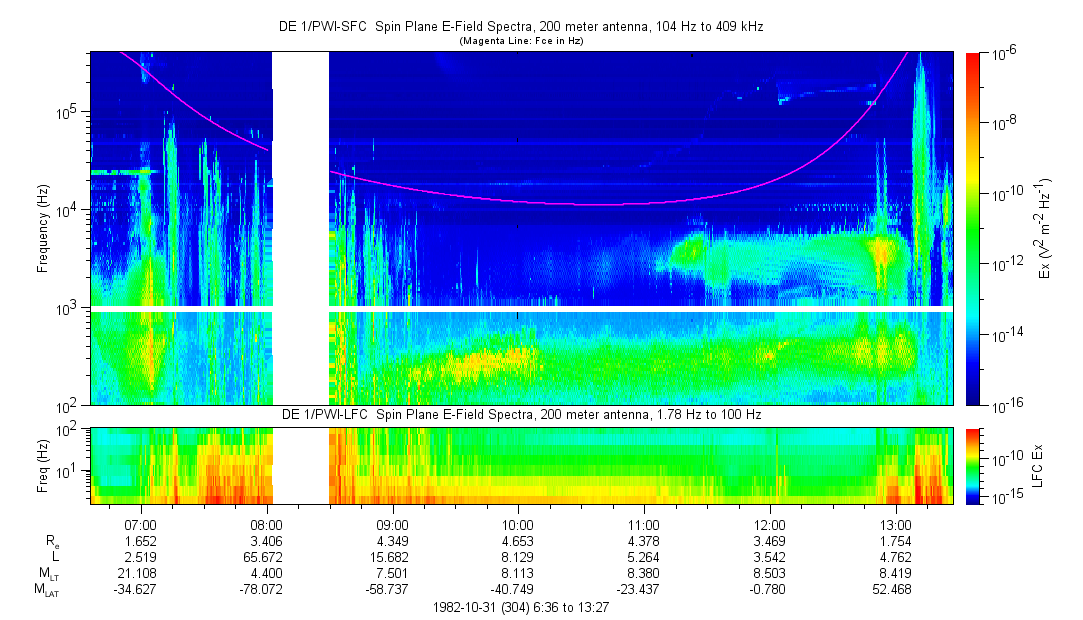Click the DE 1/PWI-LFC subplot title
Screen dimensions: 1083x620
pos(521,414)
